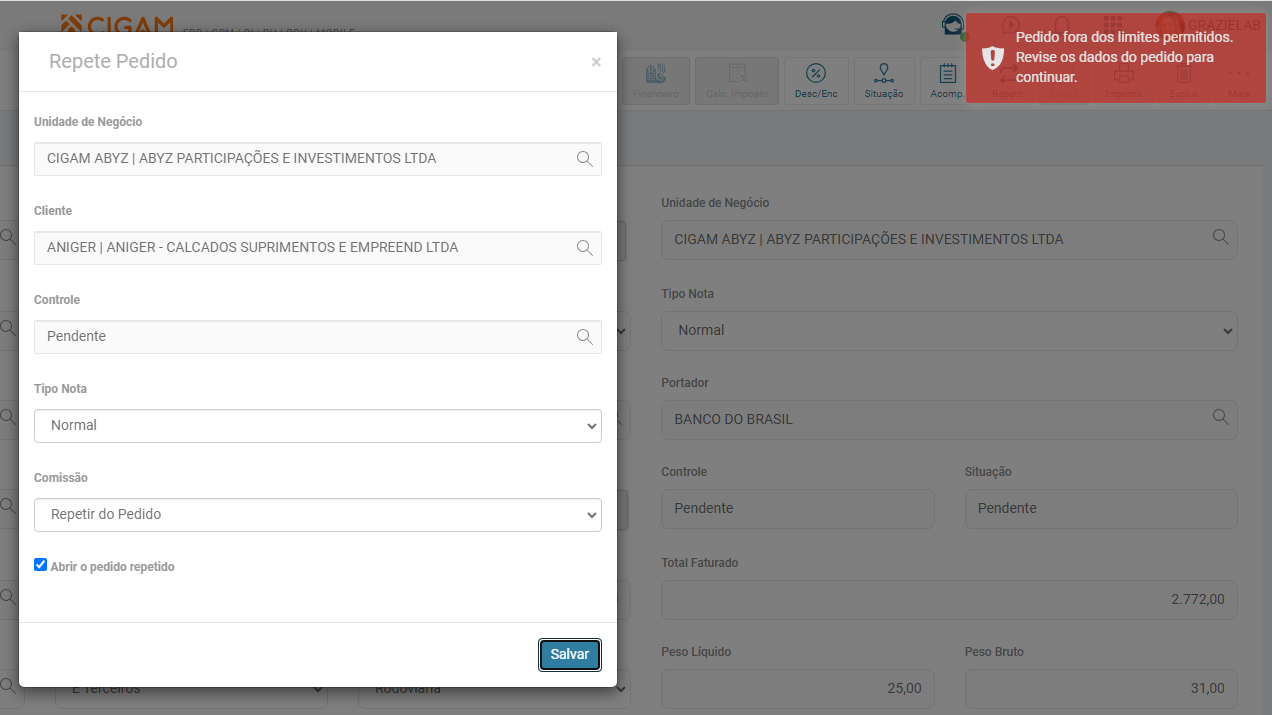
Task: Open the Calc. Imposto toolbar icon
Action: tap(737, 81)
